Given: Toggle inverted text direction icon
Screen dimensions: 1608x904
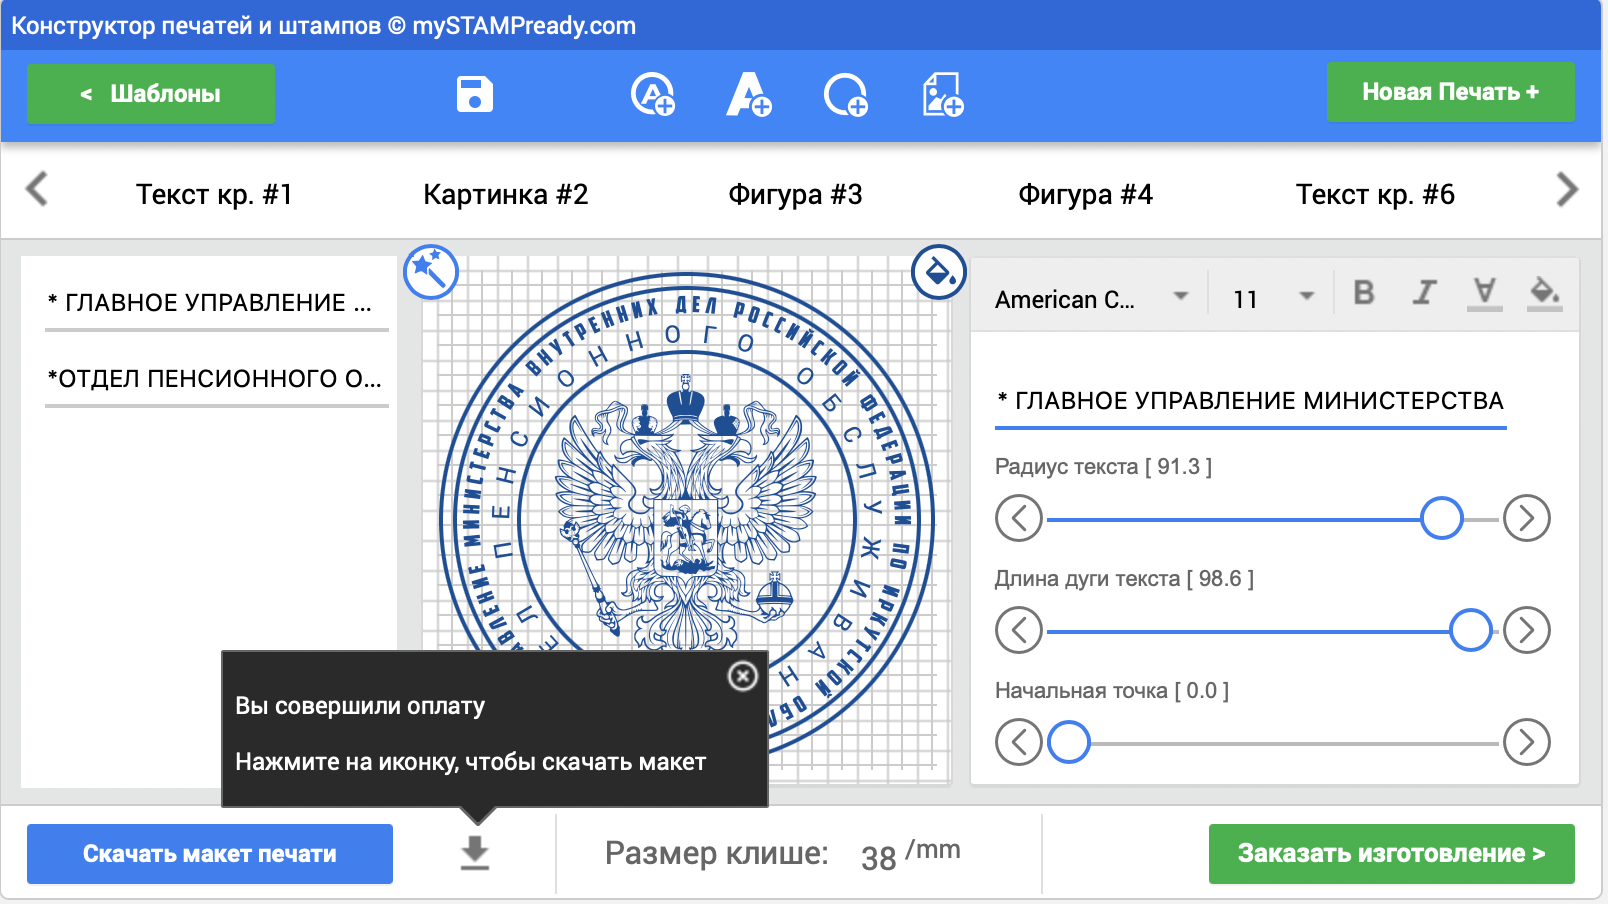Looking at the screenshot, I should pyautogui.click(x=1485, y=293).
